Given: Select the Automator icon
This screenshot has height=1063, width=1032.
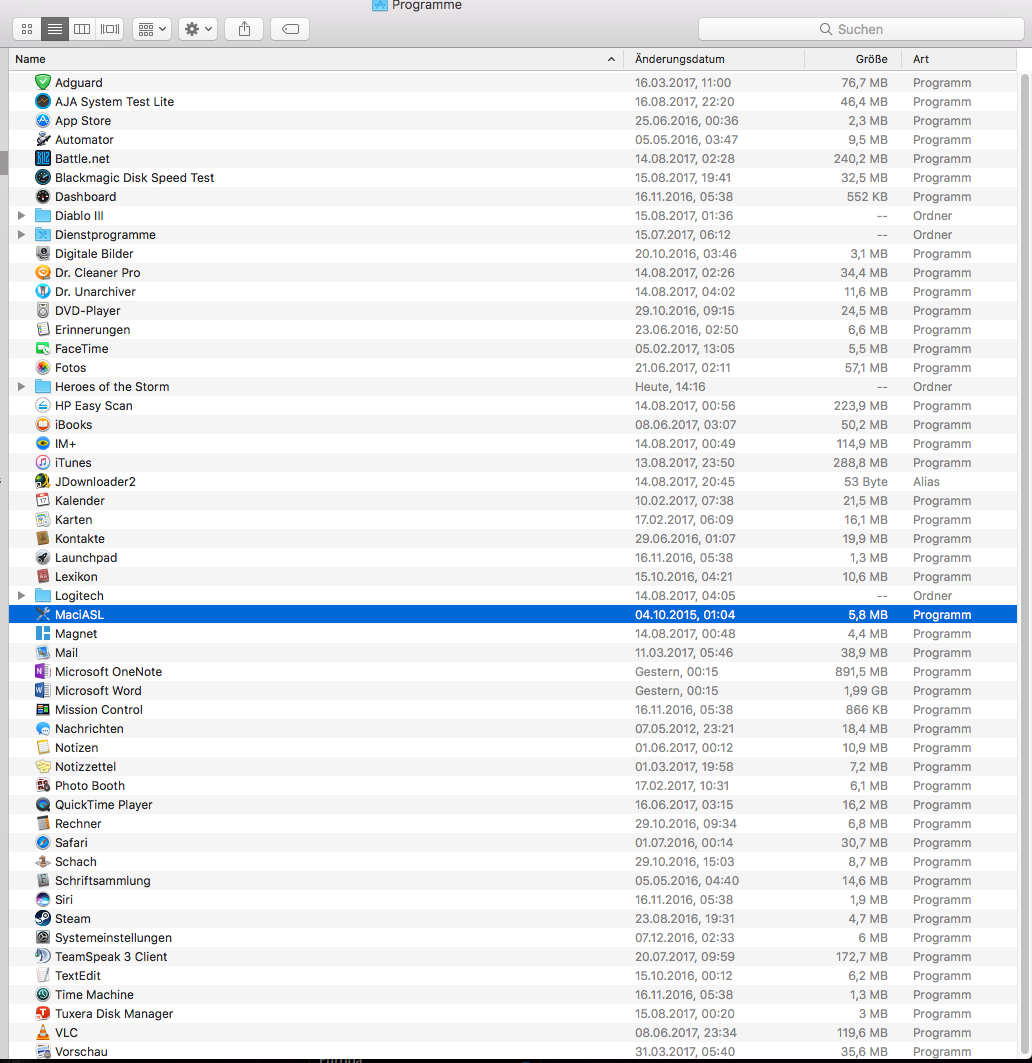Looking at the screenshot, I should click(43, 139).
